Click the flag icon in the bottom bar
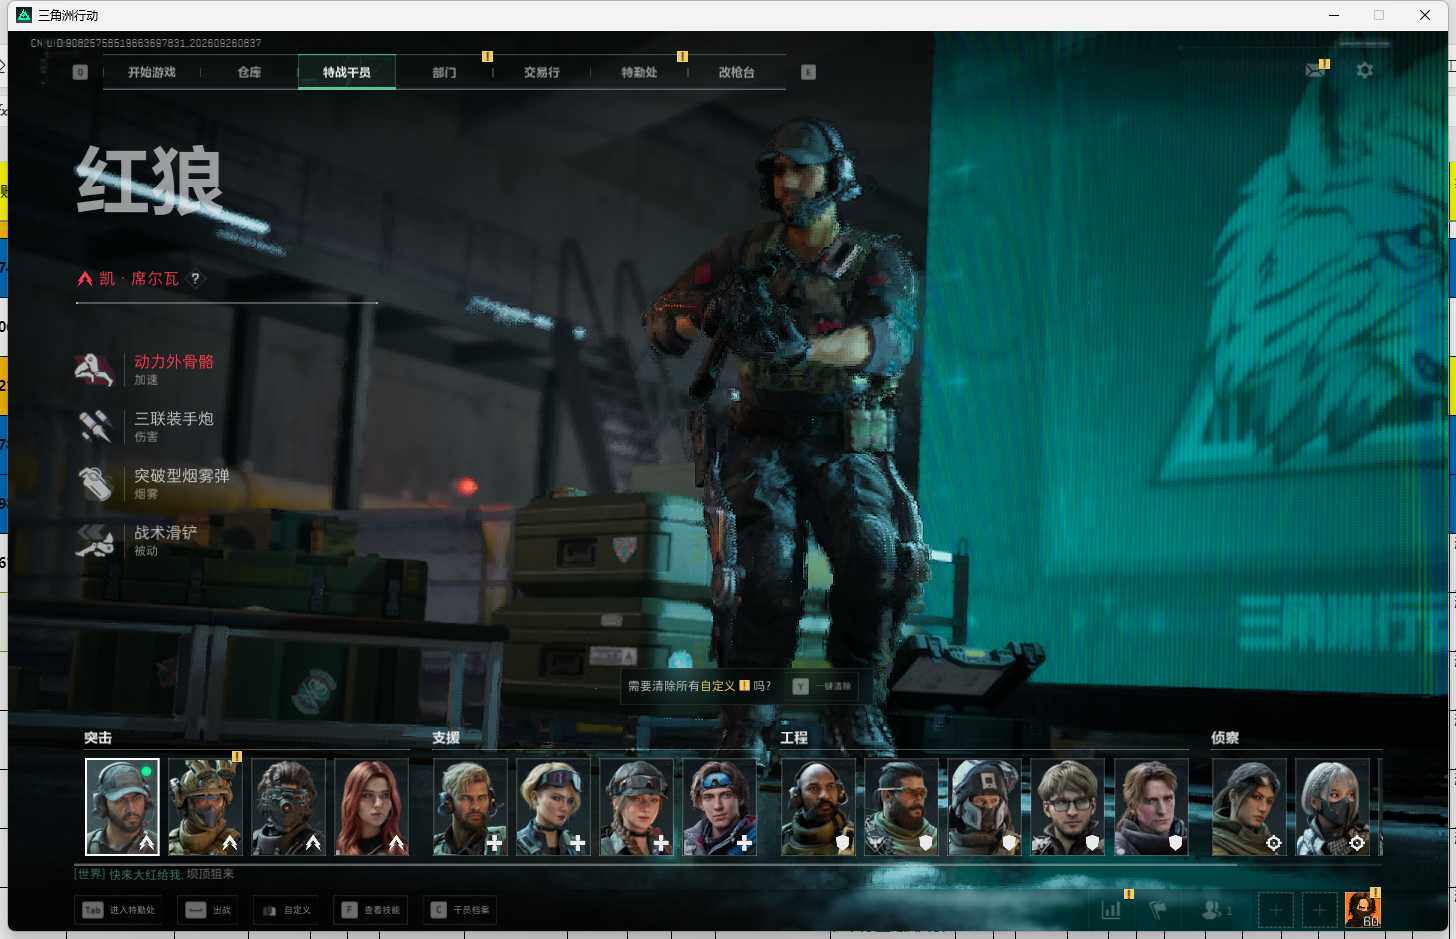 [1159, 910]
